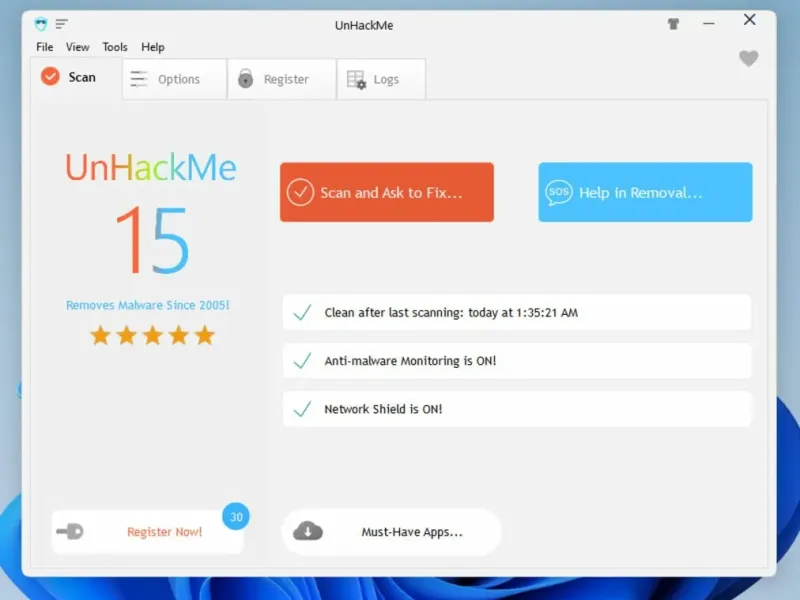The width and height of the screenshot is (800, 600).
Task: Click the Removes Malware Since 2005 link
Action: 148,305
